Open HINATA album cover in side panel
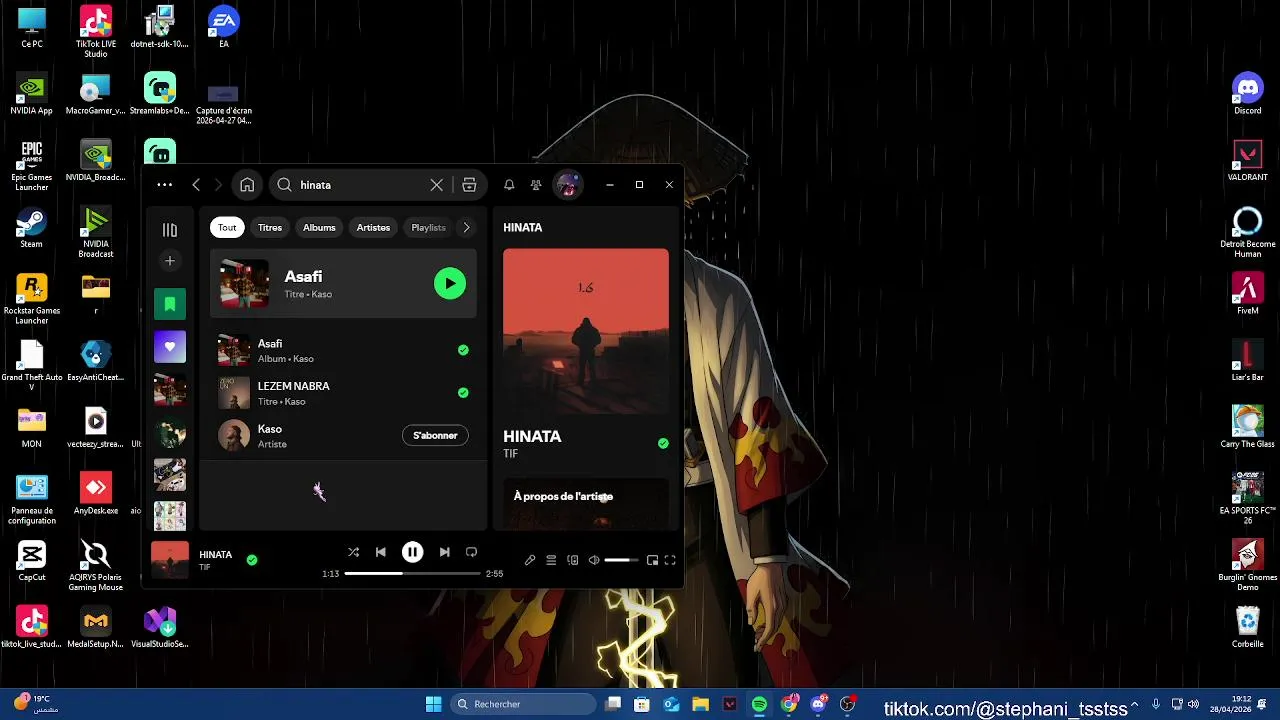This screenshot has width=1280, height=720. tap(586, 331)
